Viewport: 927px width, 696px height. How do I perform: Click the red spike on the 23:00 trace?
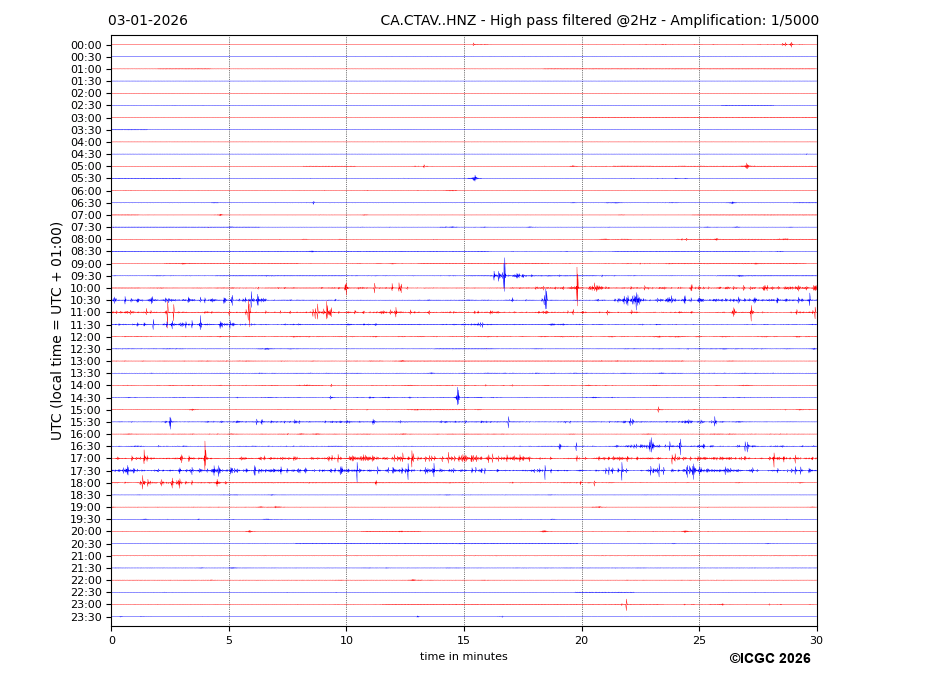(x=626, y=604)
